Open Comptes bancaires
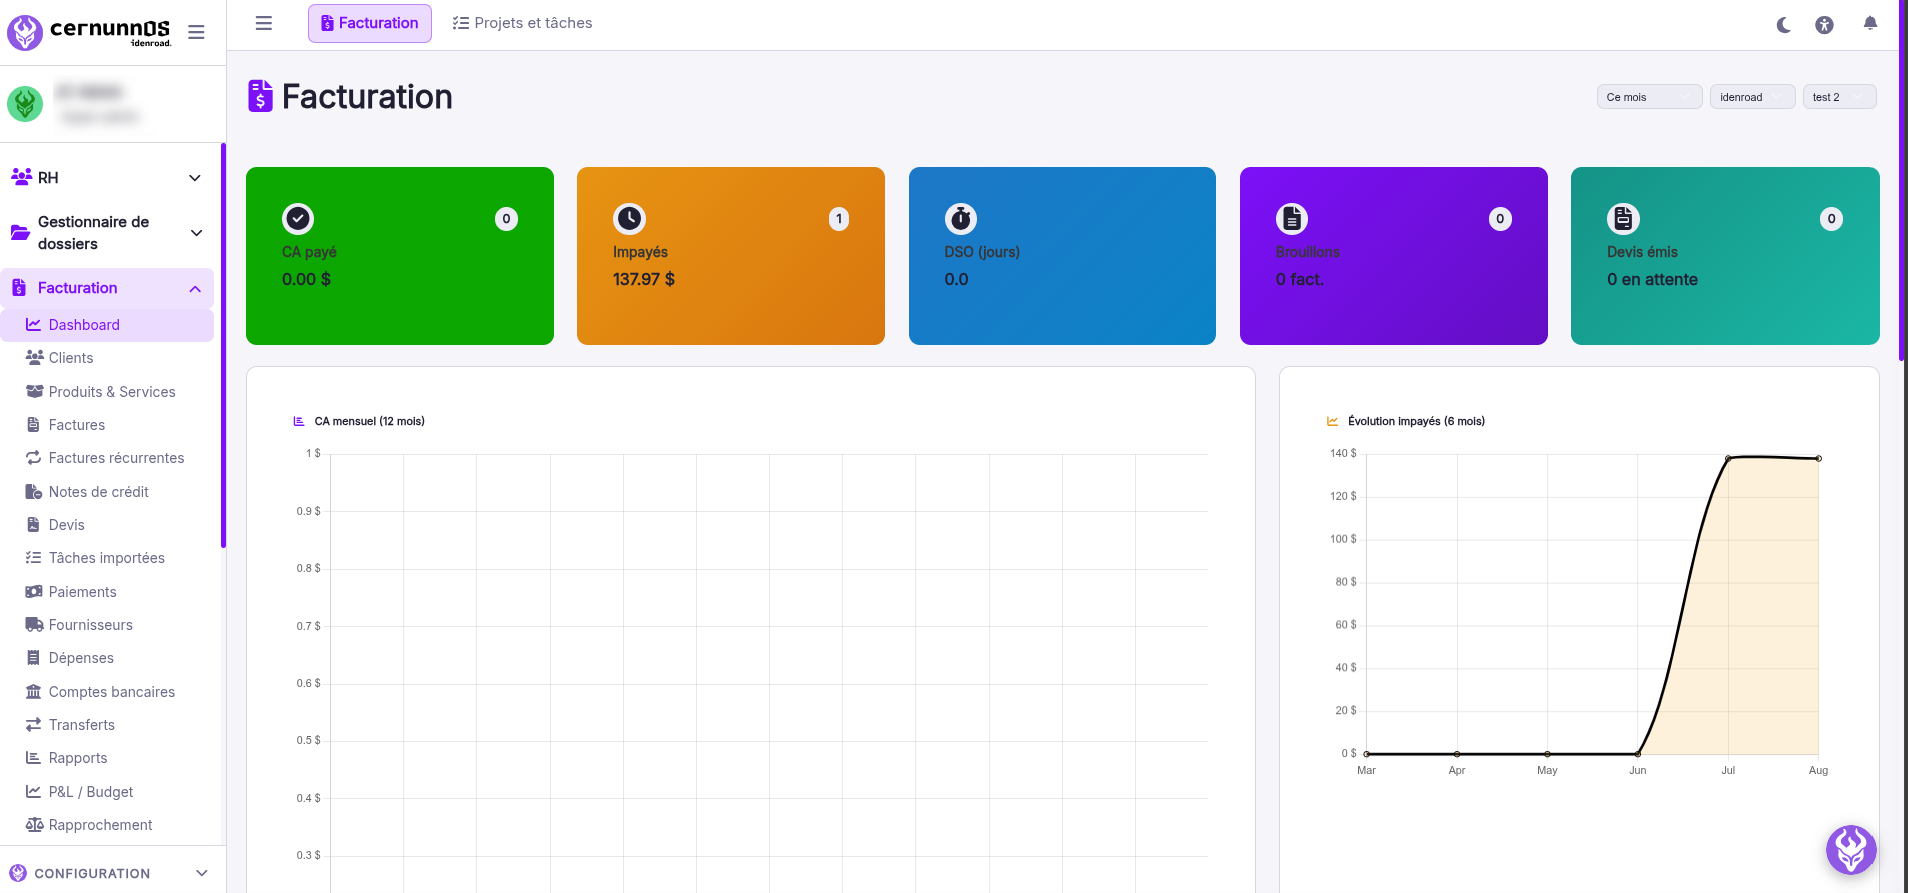This screenshot has width=1908, height=893. (x=107, y=692)
